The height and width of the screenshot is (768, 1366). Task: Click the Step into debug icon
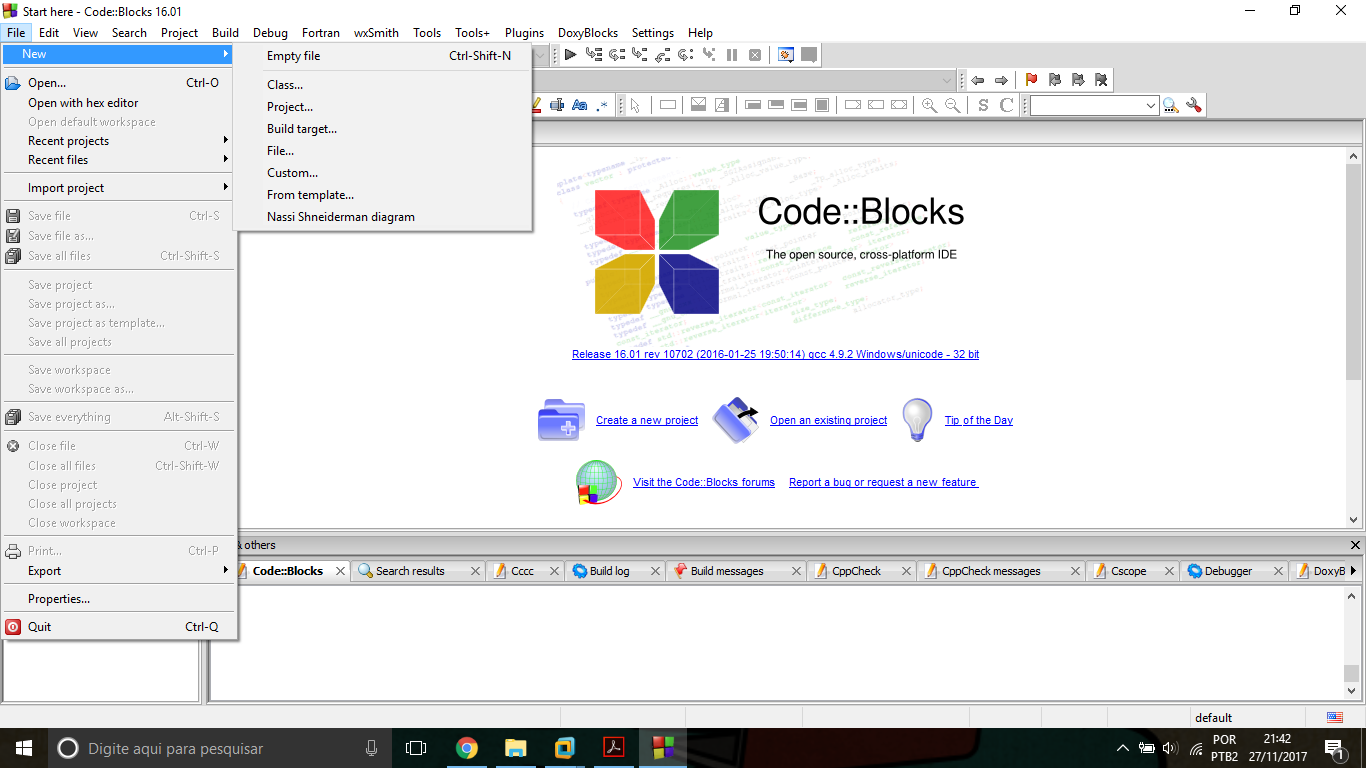(640, 55)
